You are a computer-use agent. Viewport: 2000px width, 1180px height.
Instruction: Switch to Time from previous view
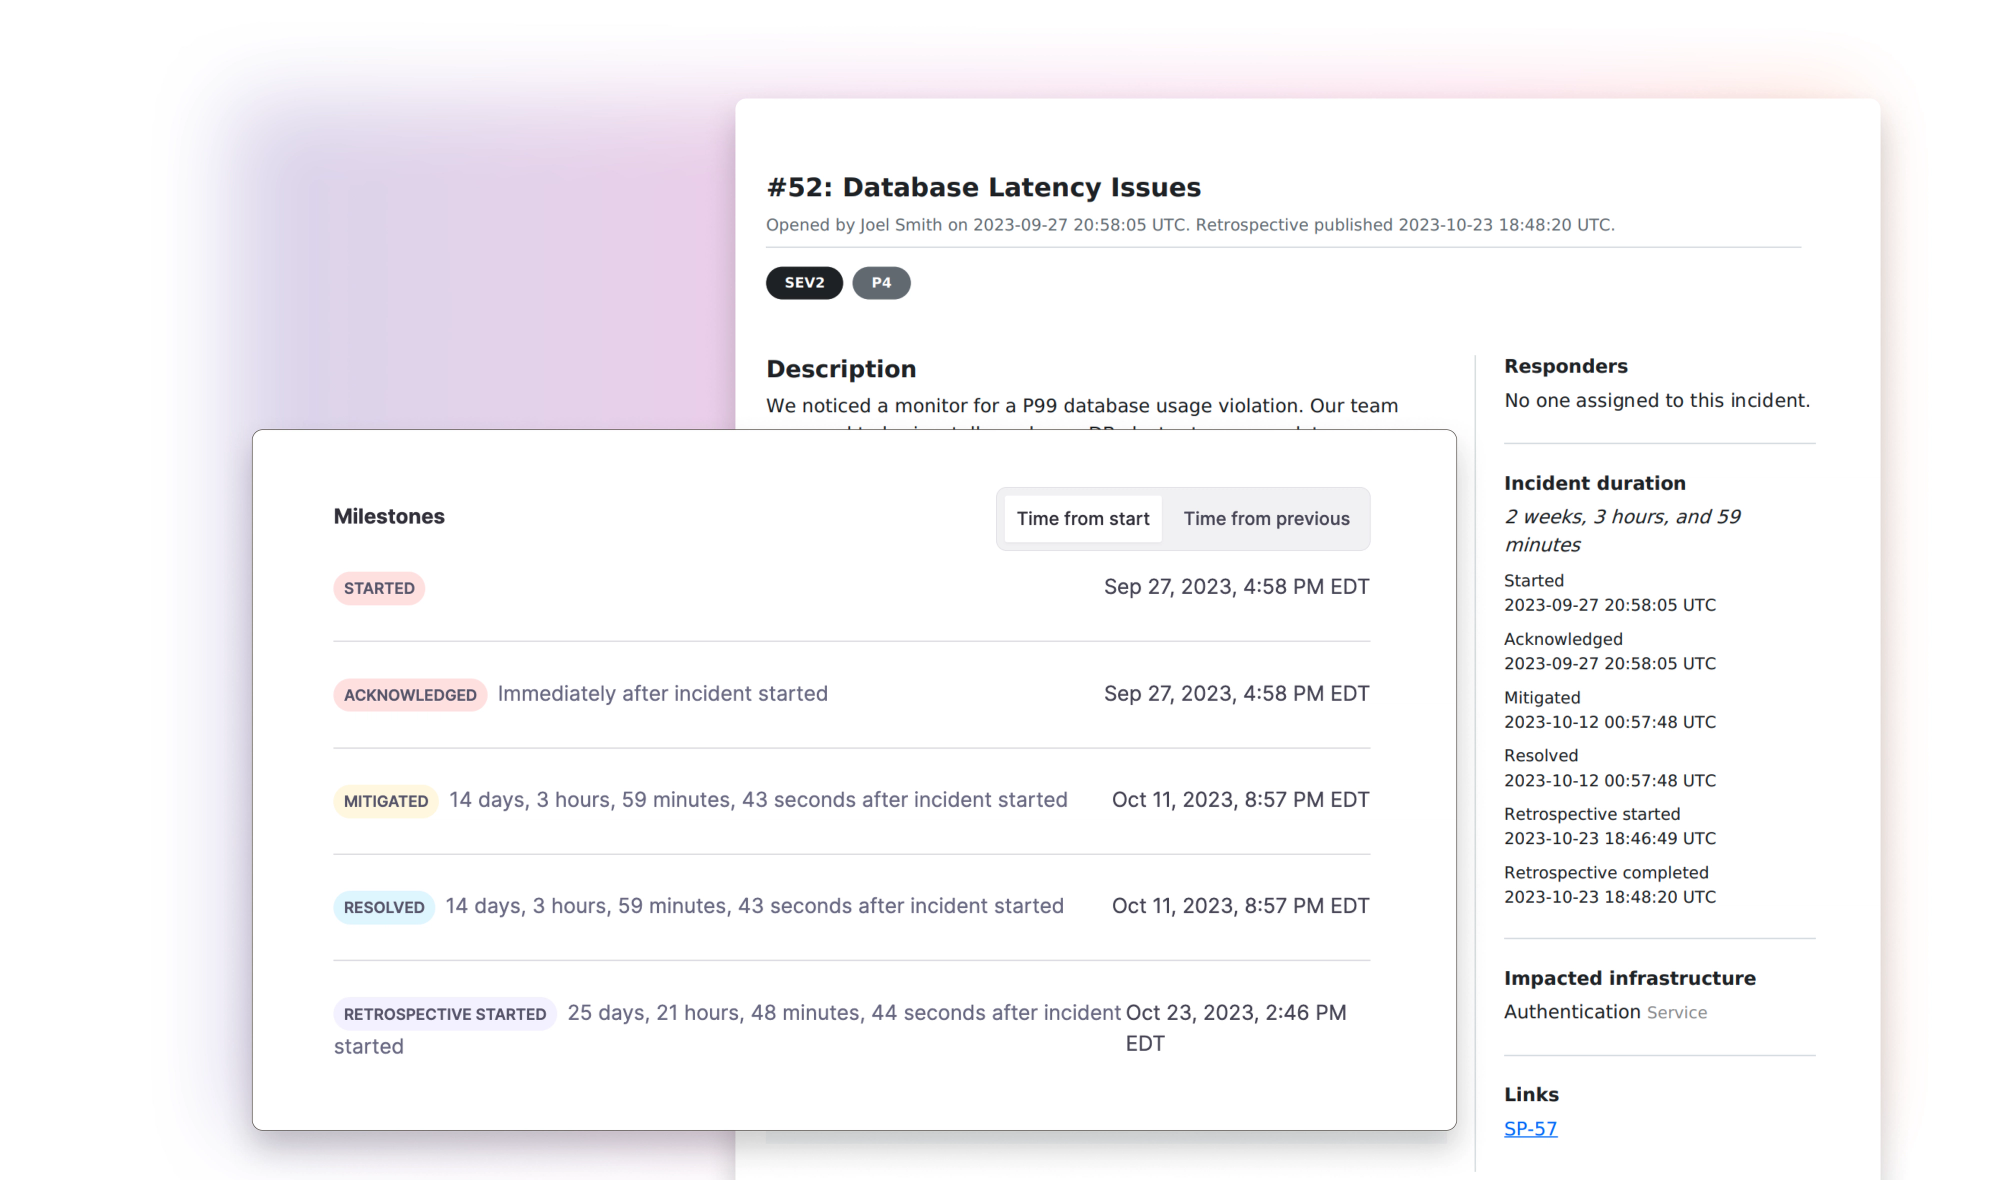click(1266, 519)
